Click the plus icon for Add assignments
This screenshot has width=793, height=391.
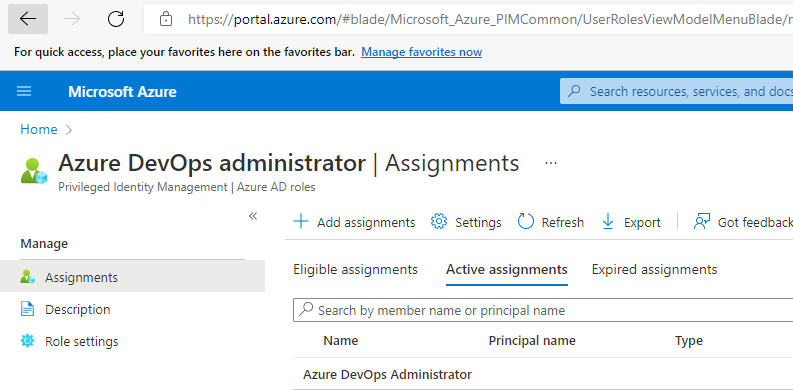click(x=301, y=222)
